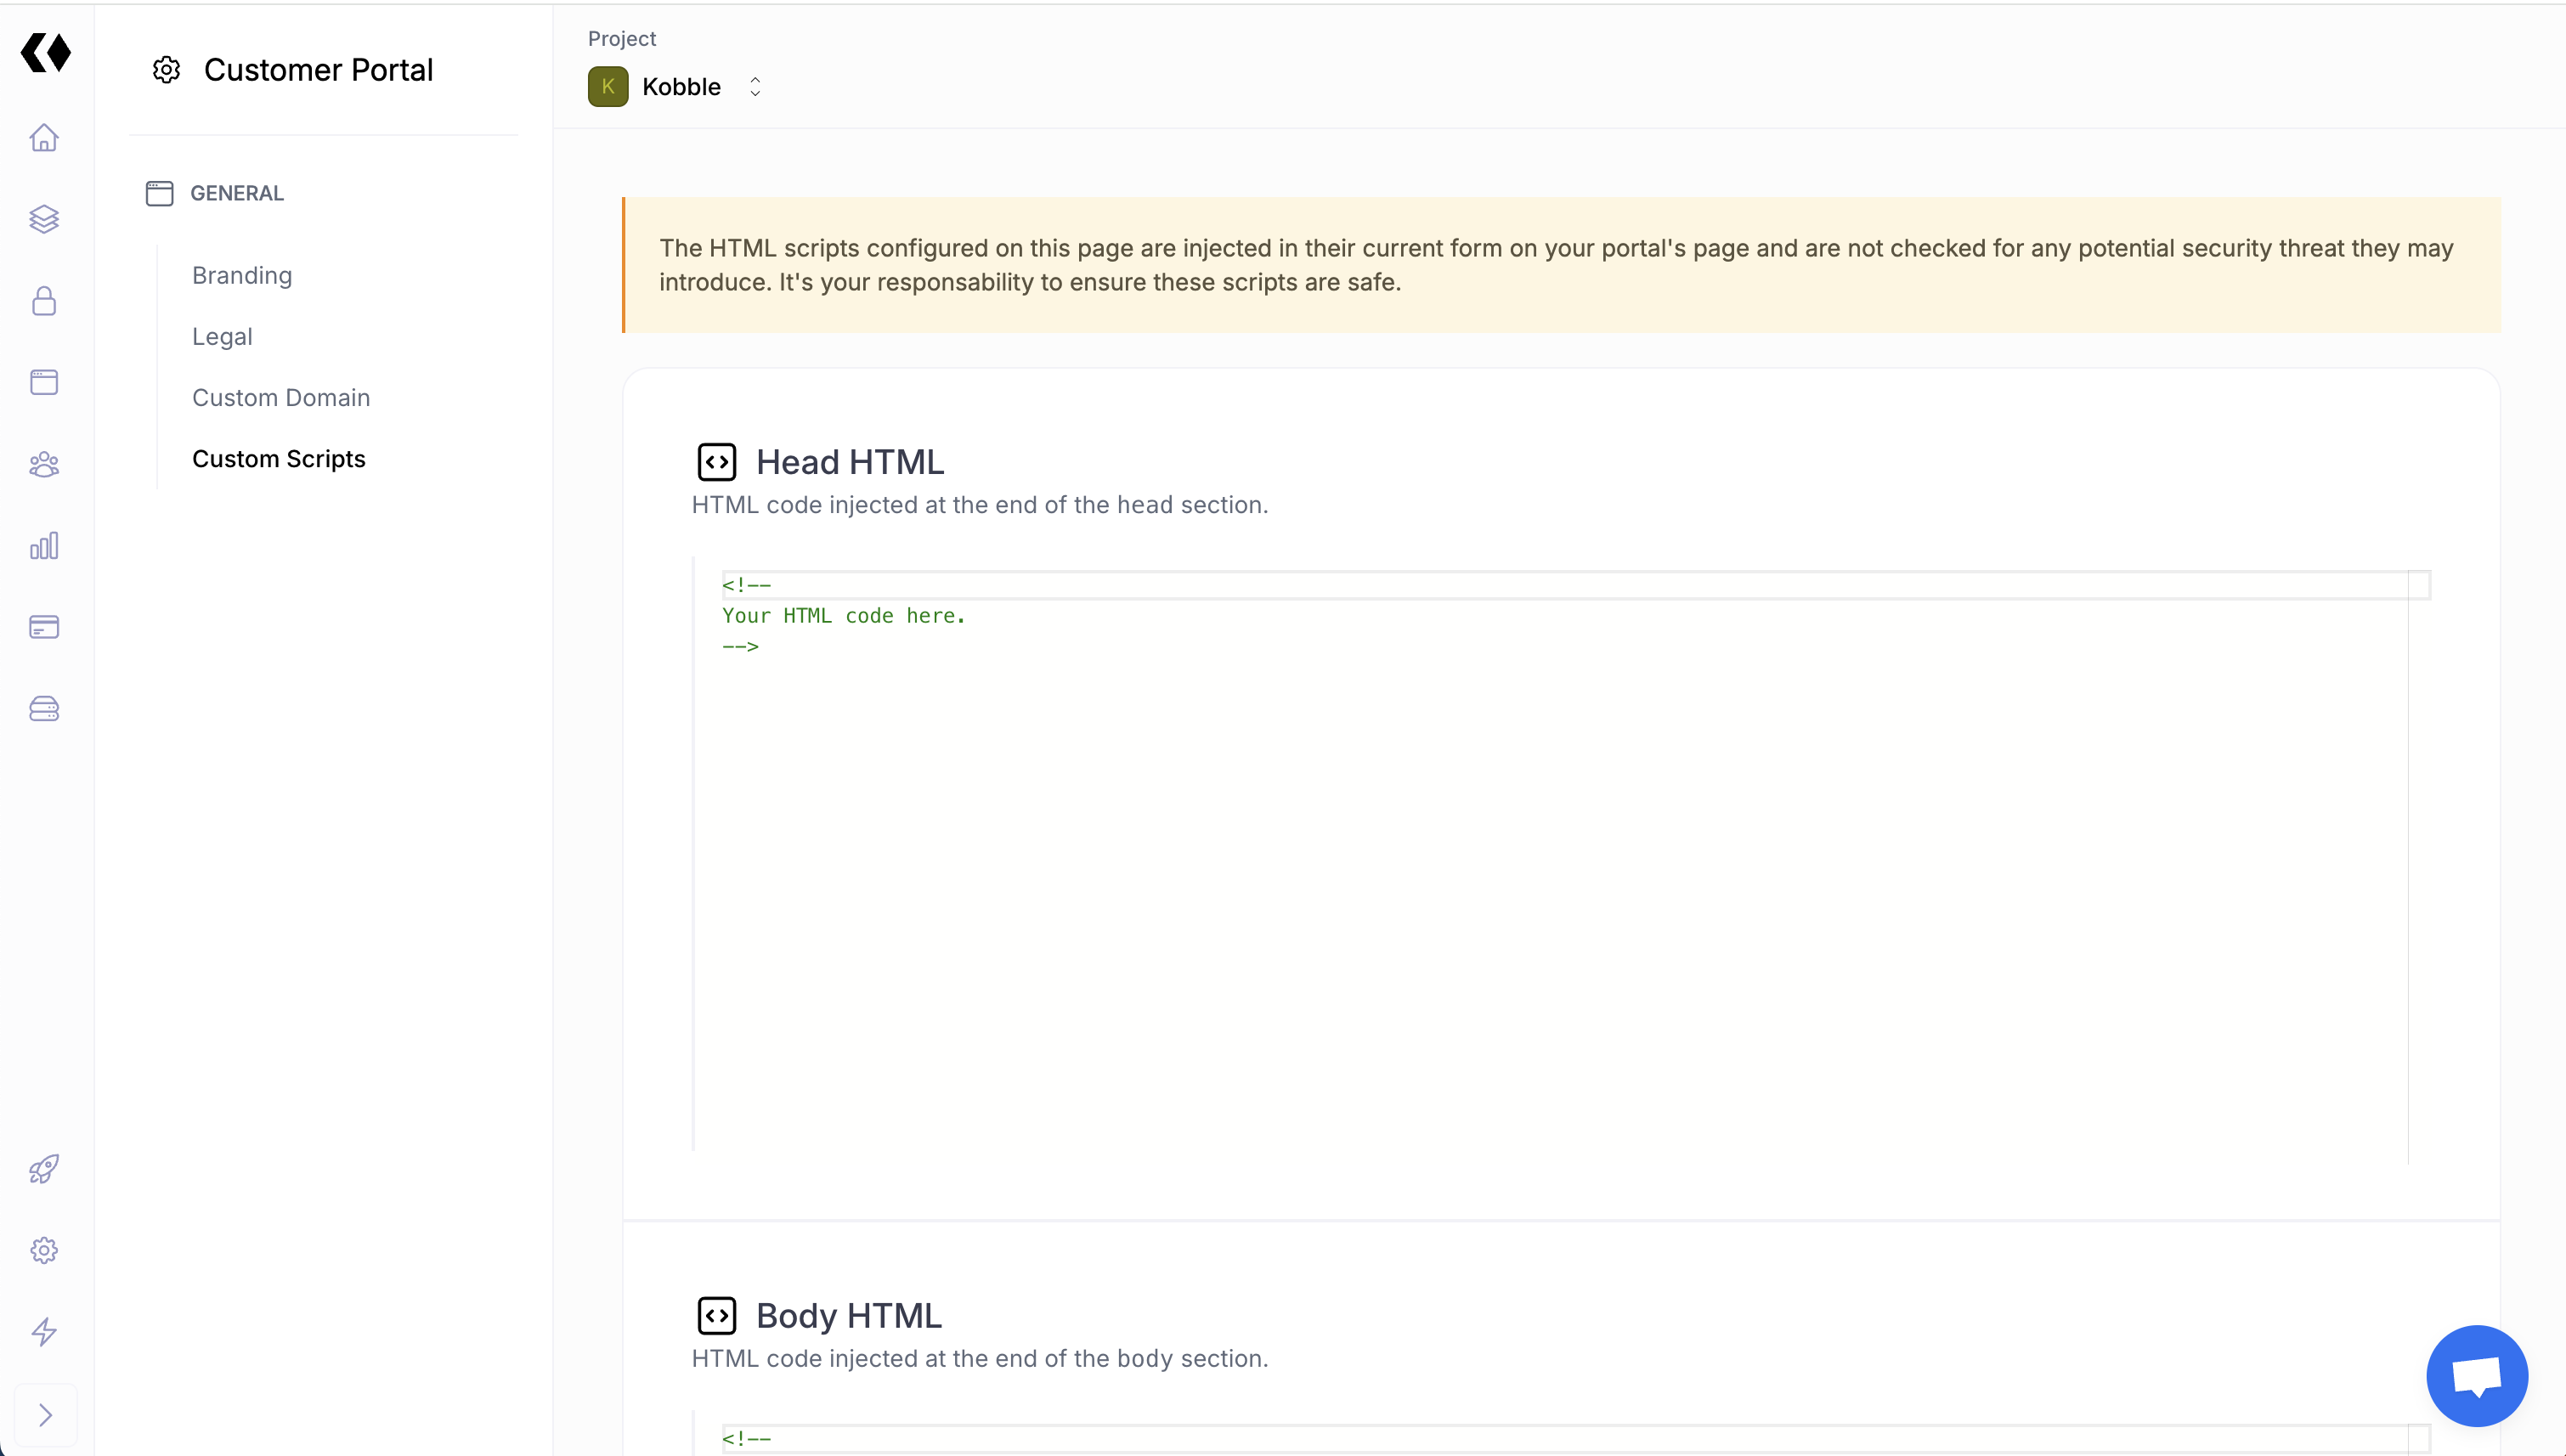Open the webhooks lightning bolt icon

[x=44, y=1332]
